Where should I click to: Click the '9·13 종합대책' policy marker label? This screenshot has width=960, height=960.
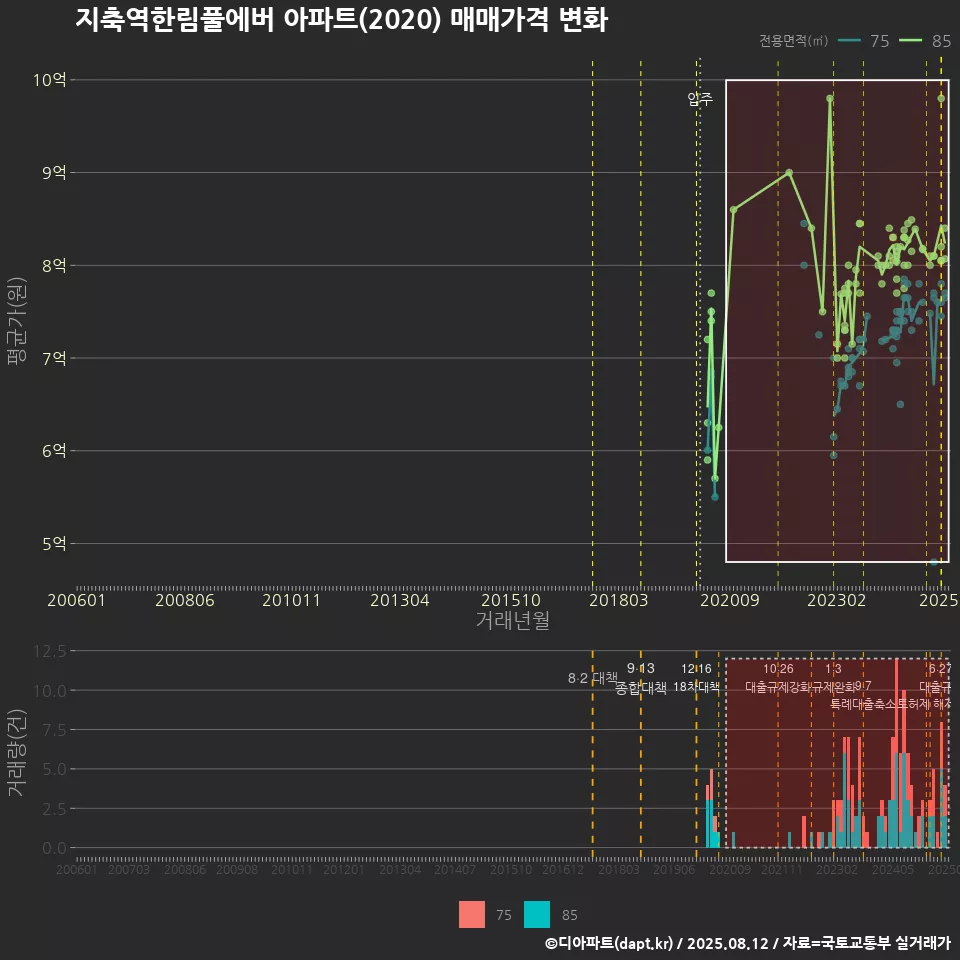(x=640, y=678)
